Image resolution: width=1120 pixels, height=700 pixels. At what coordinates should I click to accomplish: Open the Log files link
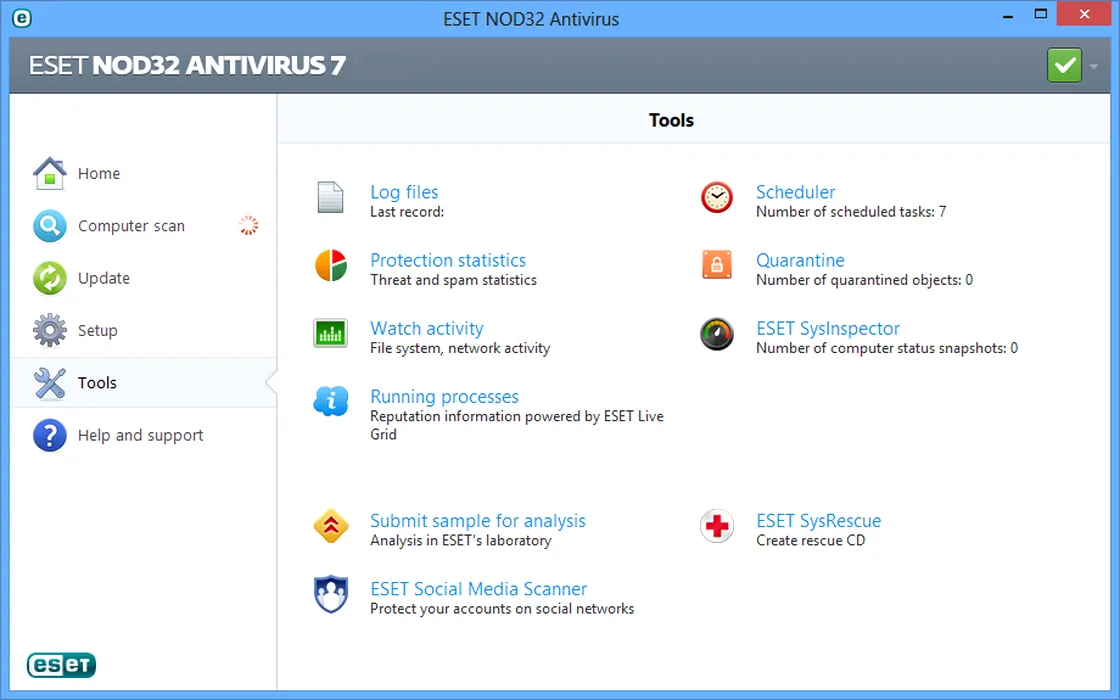[404, 192]
